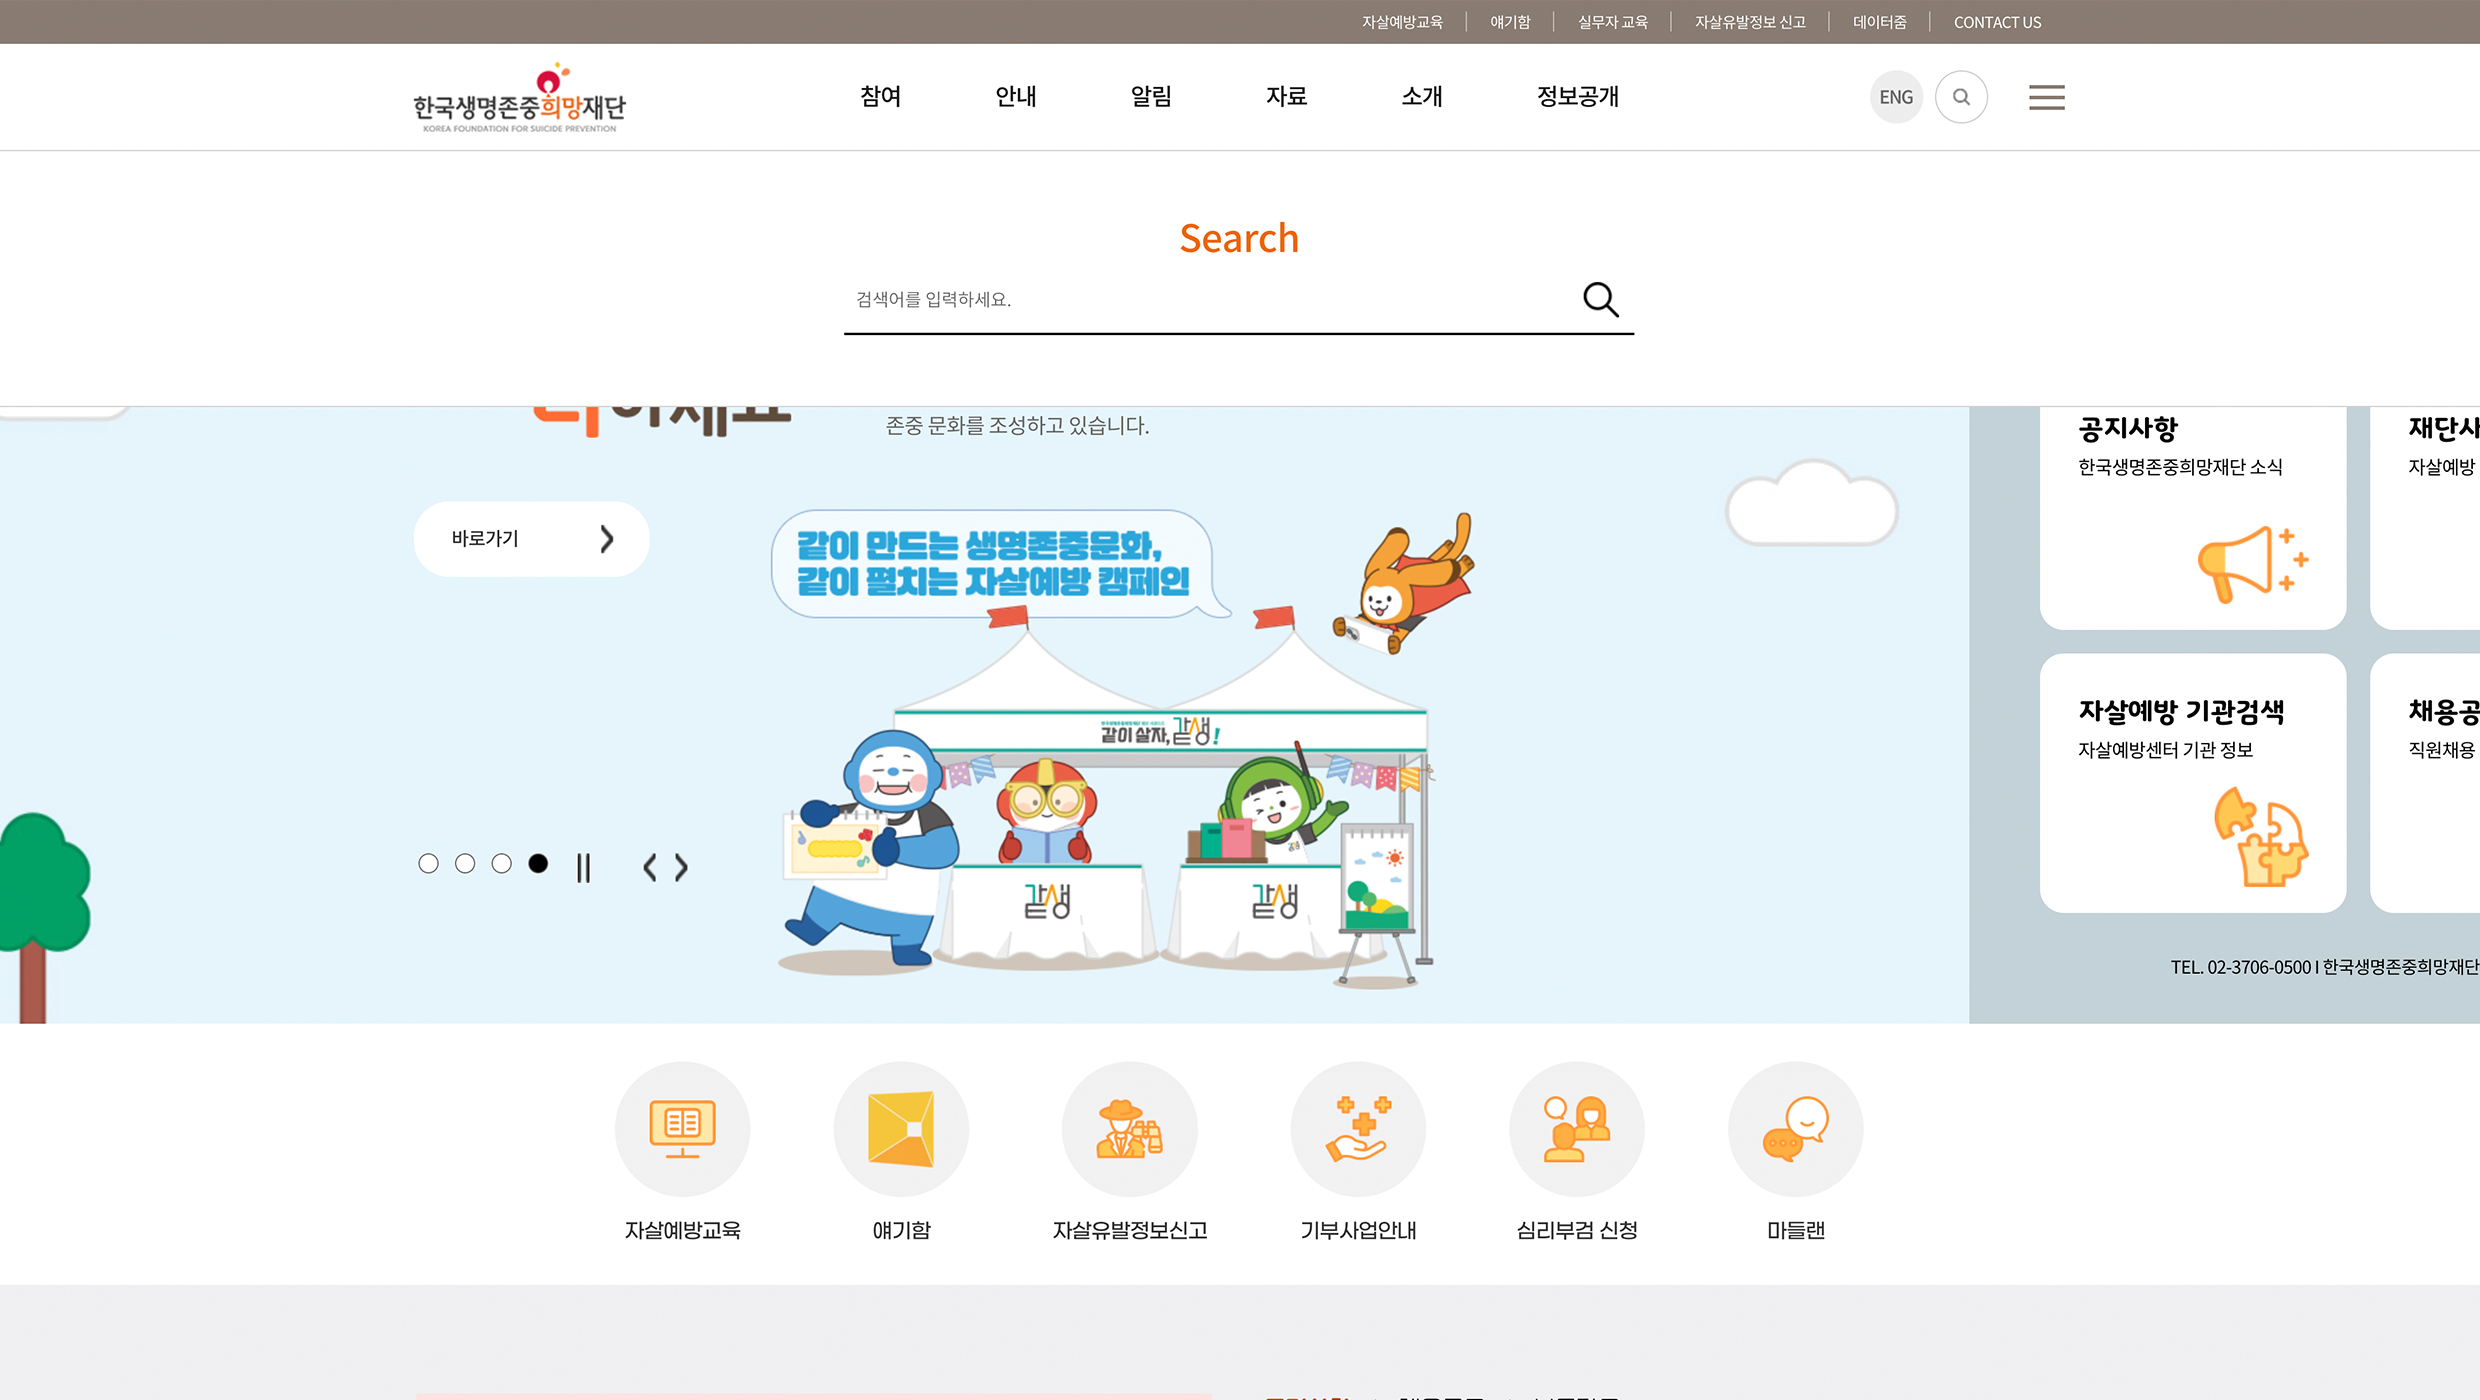Click 데이터줌 link in top bar
The width and height of the screenshot is (2480, 1400).
pos(1879,22)
